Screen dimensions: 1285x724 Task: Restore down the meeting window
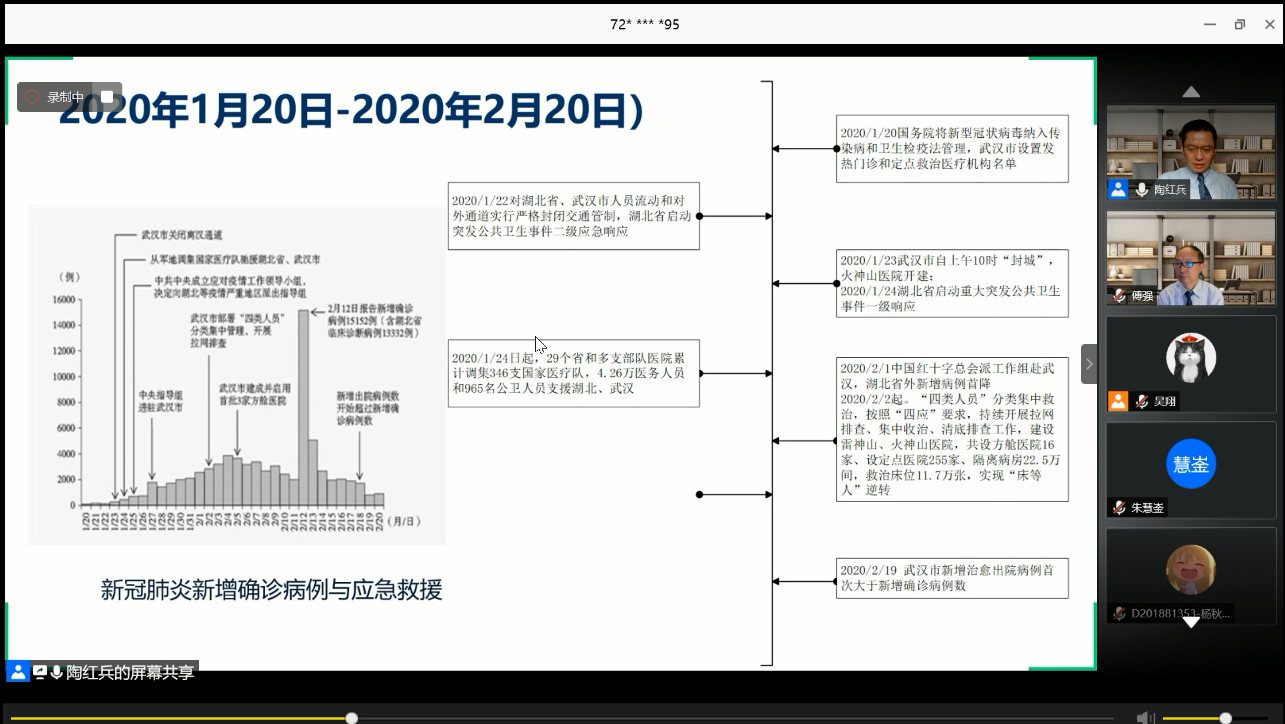[x=1240, y=24]
